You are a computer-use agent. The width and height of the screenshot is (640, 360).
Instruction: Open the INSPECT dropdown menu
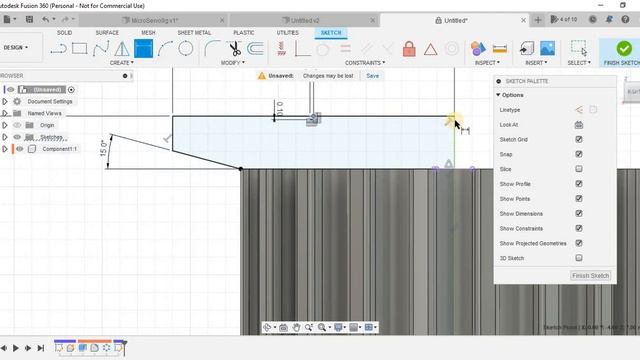tap(487, 63)
